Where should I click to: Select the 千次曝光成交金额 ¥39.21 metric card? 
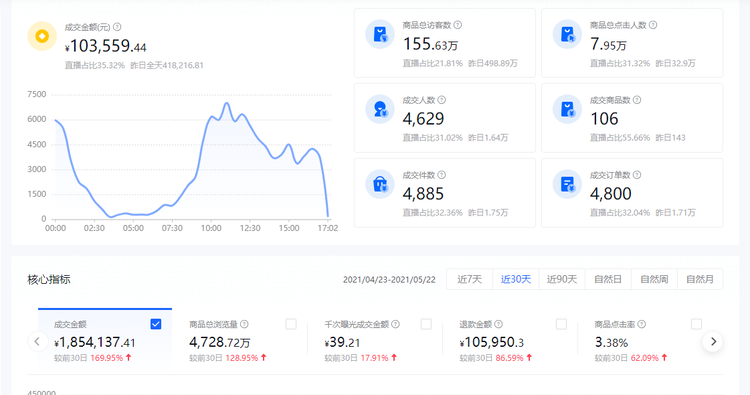[375, 339]
